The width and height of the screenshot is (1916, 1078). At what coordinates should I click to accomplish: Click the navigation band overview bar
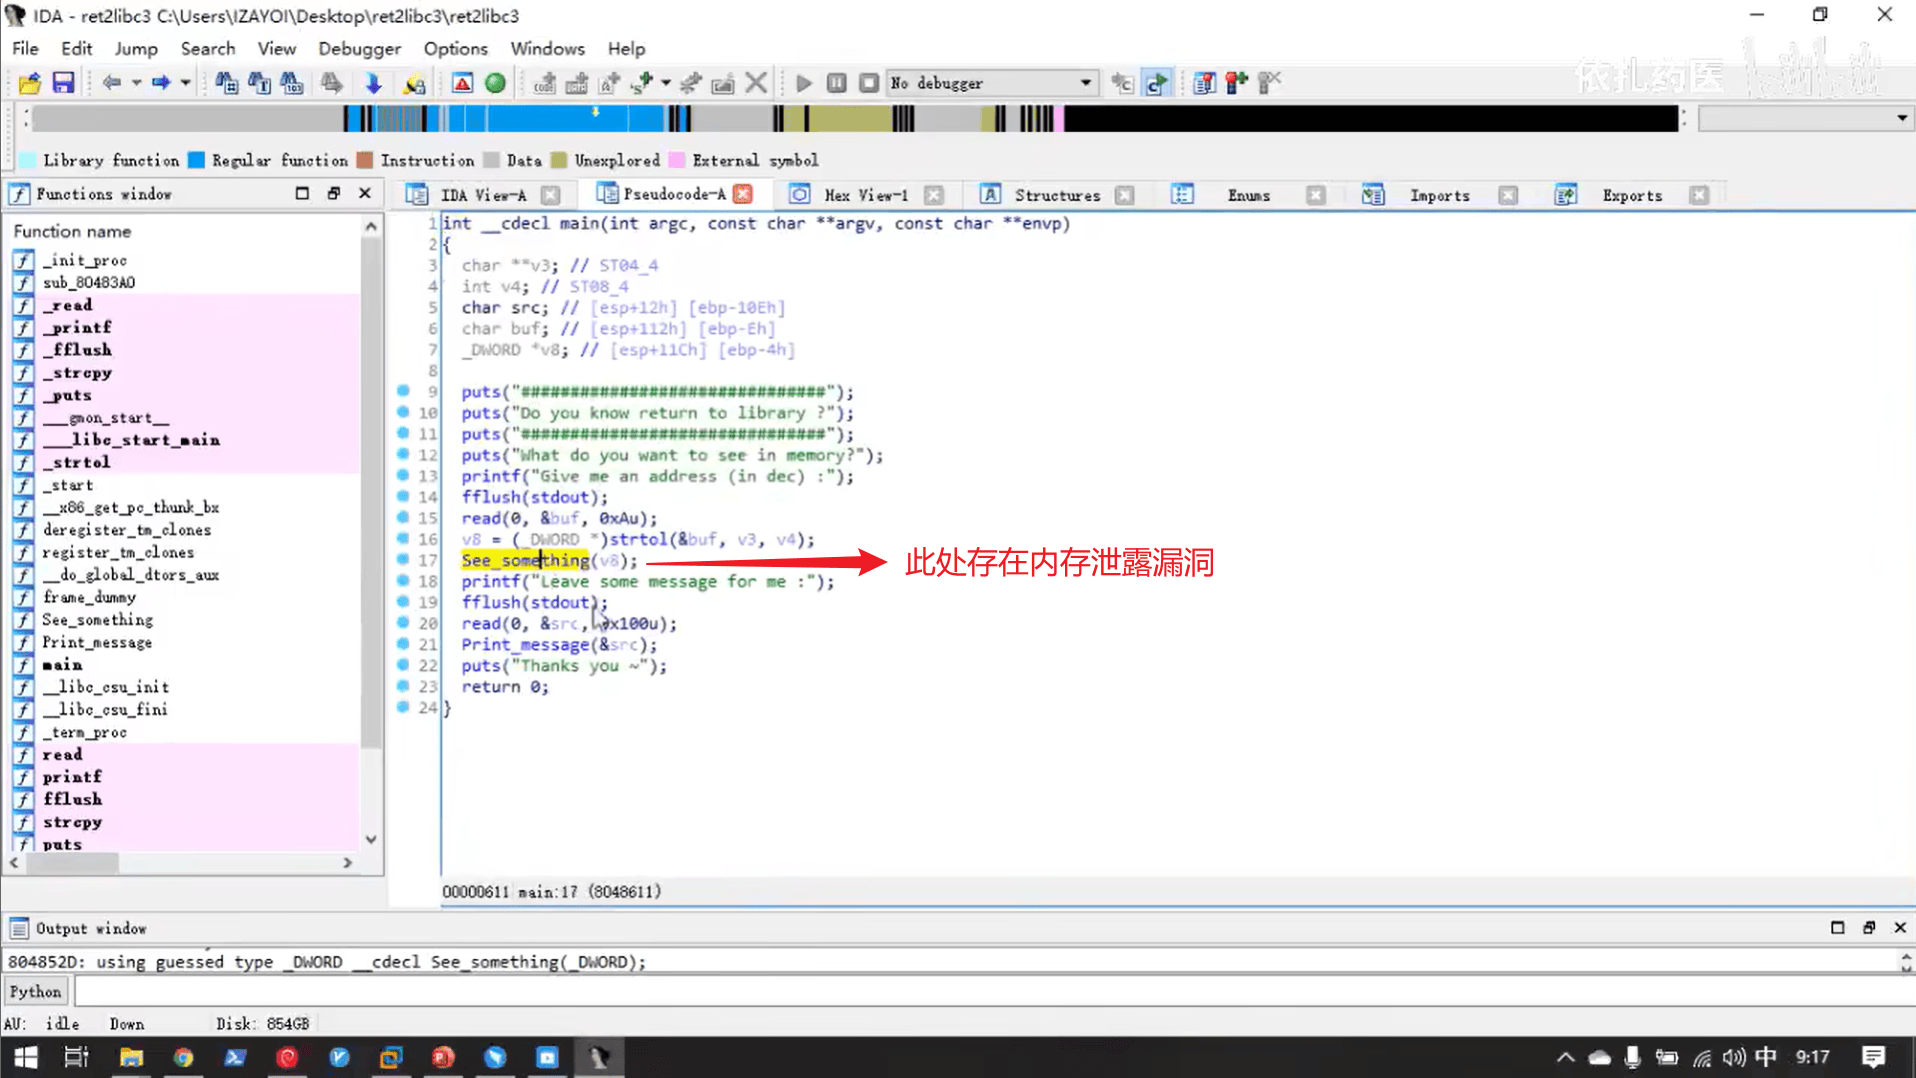pyautogui.click(x=855, y=119)
